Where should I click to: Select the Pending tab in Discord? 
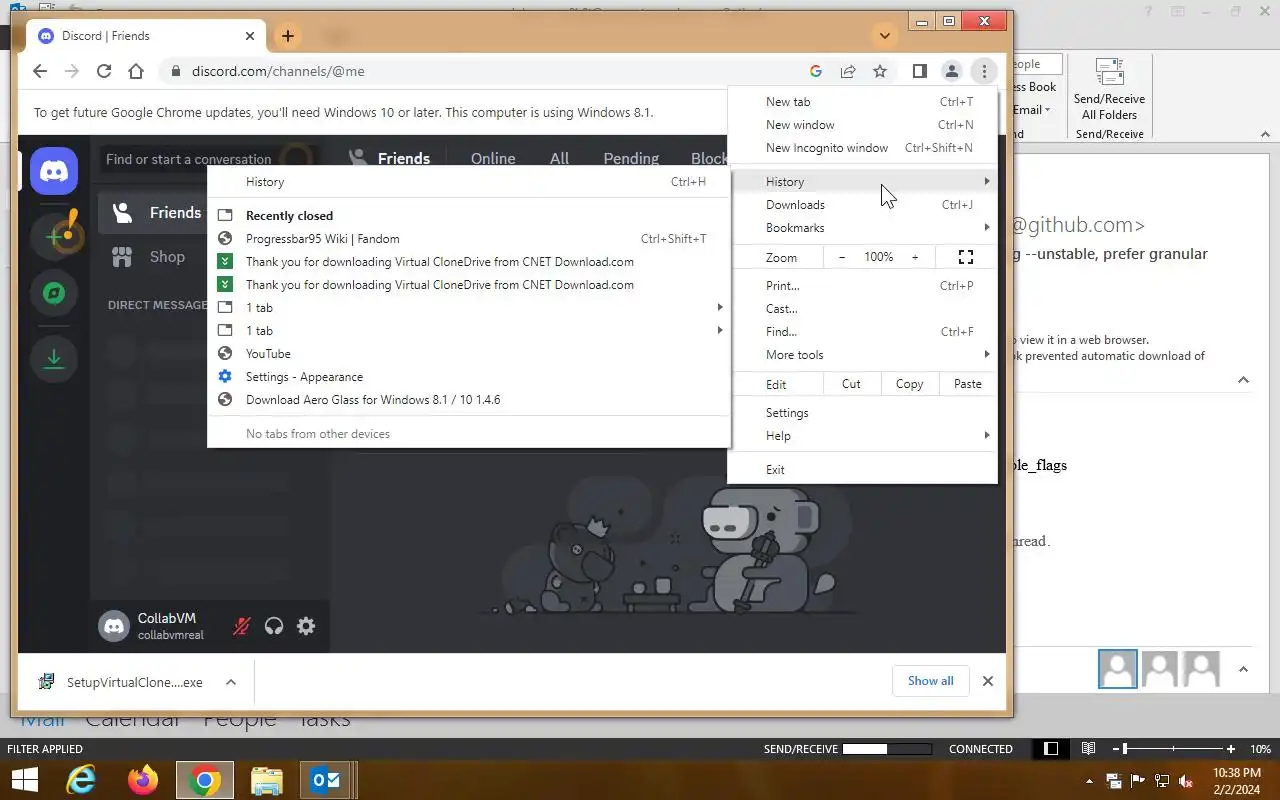coord(631,159)
